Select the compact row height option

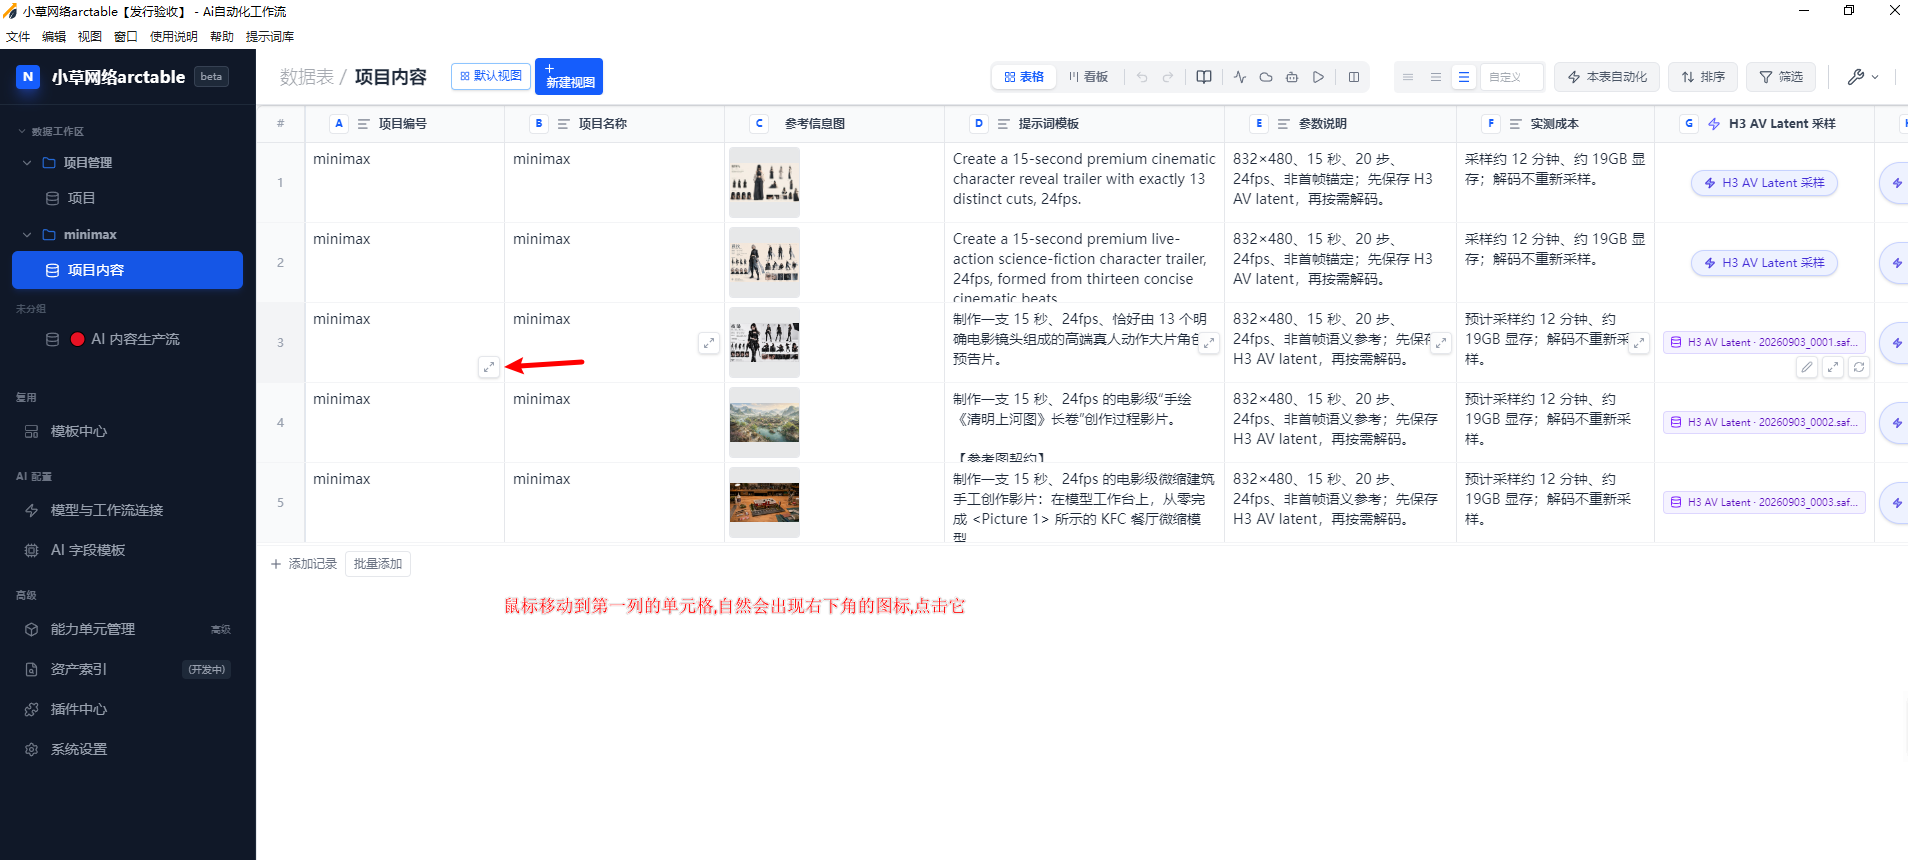1408,77
